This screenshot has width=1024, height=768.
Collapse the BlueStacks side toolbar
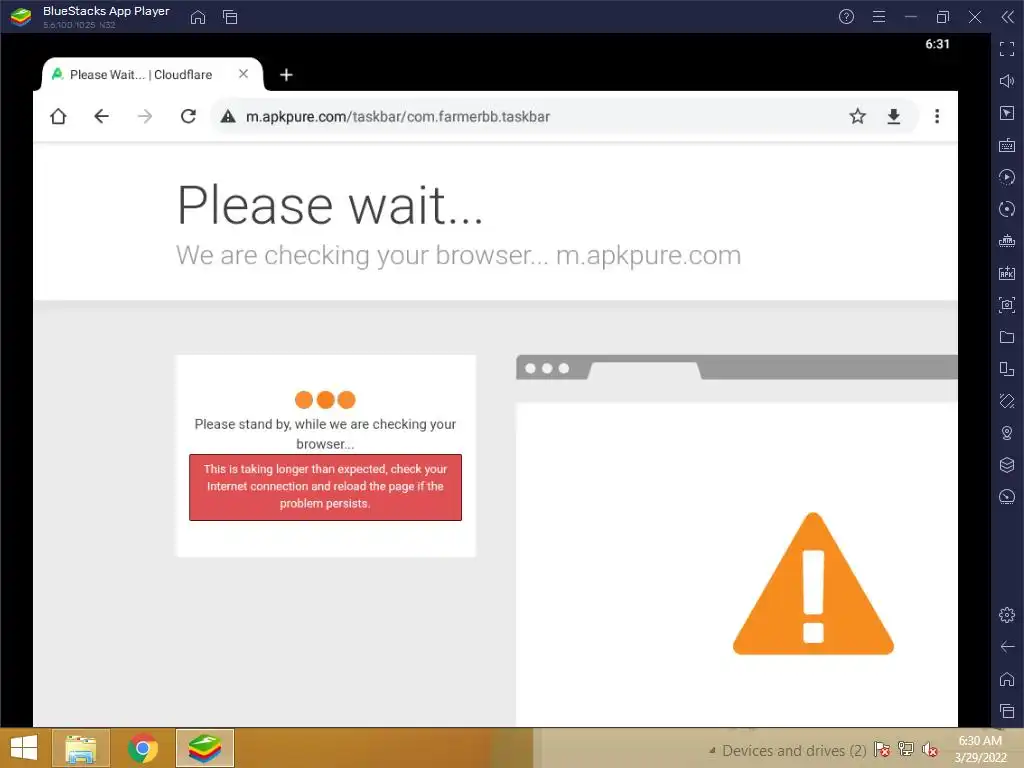tap(1008, 17)
